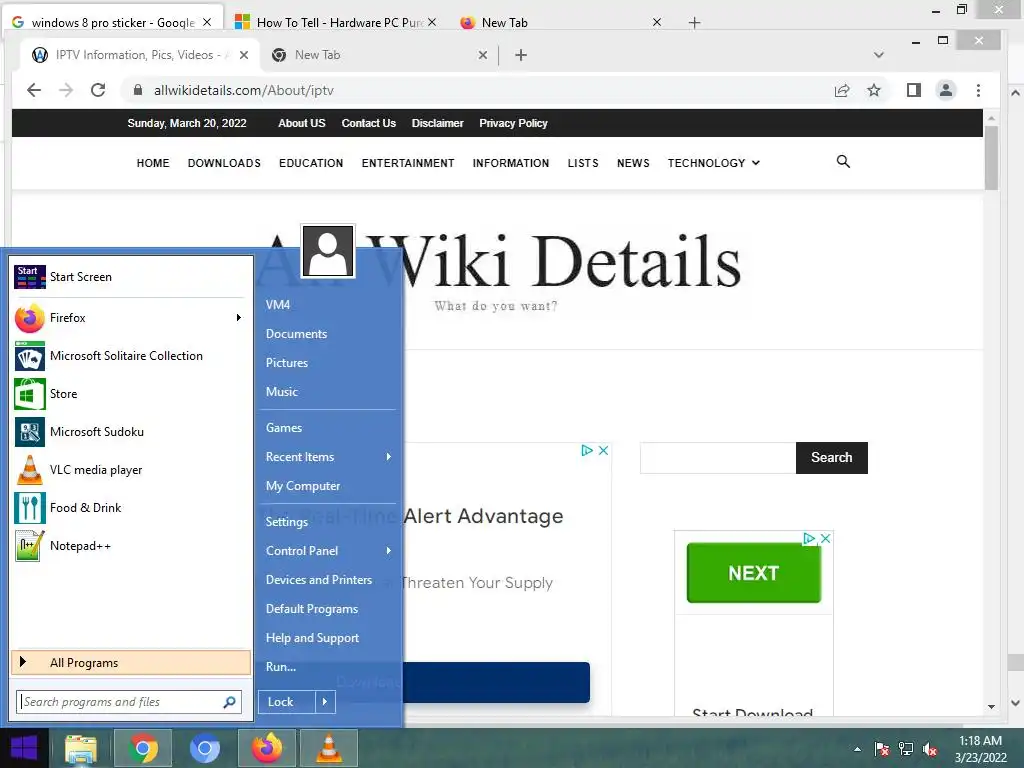Open Chrome three-dot menu
Screen dimensions: 1024x768
click(978, 90)
